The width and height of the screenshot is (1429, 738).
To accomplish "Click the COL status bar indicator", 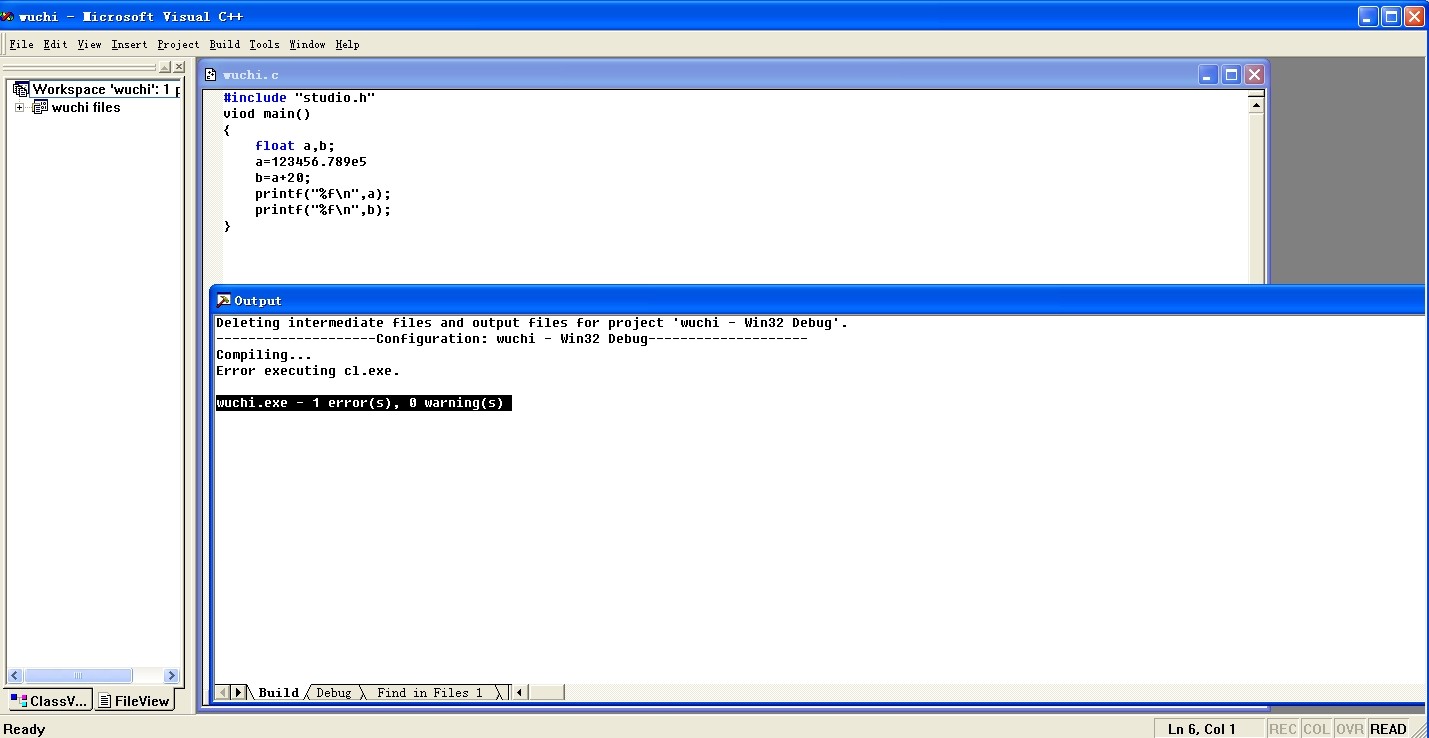I will pos(1317,729).
